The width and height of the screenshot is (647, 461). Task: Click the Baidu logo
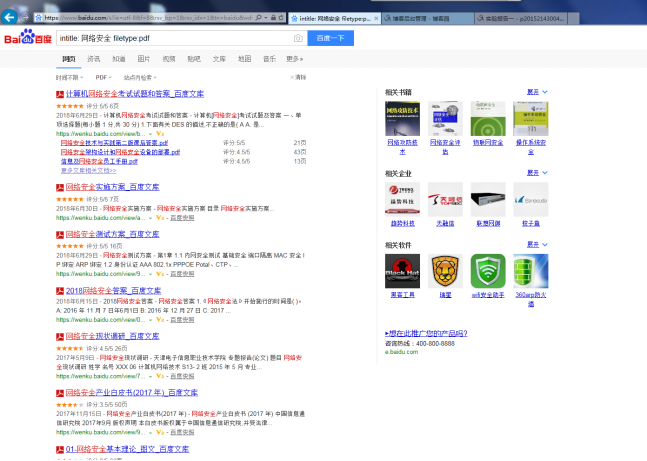[x=28, y=37]
